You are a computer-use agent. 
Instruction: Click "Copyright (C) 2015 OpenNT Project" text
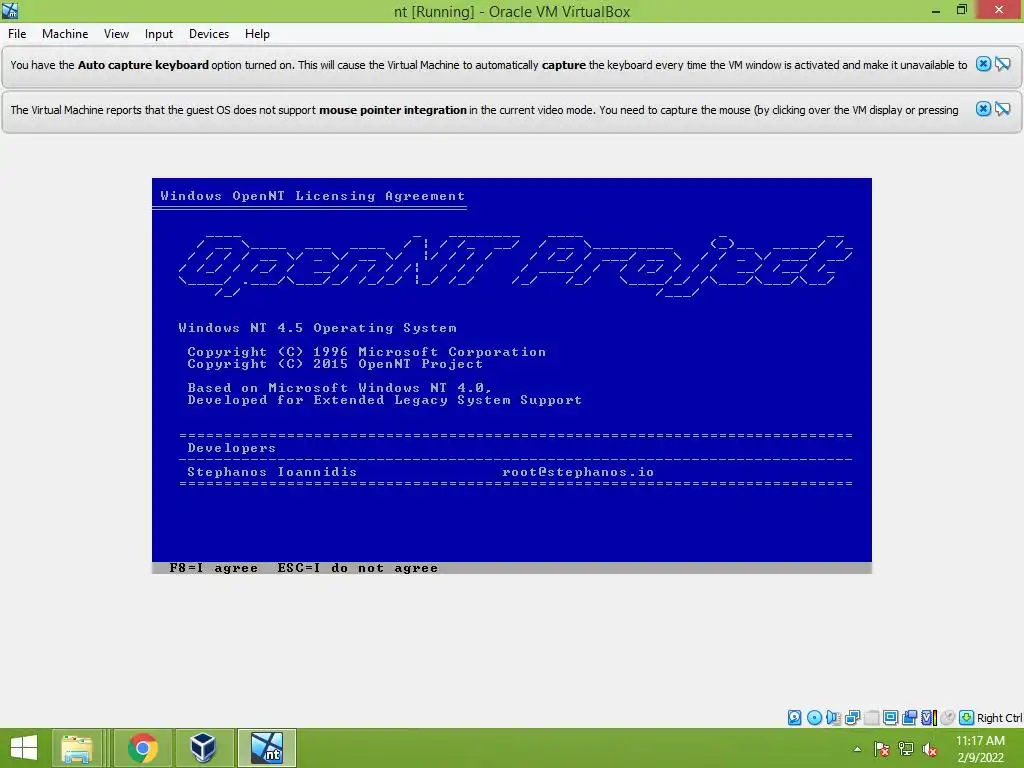pos(335,364)
